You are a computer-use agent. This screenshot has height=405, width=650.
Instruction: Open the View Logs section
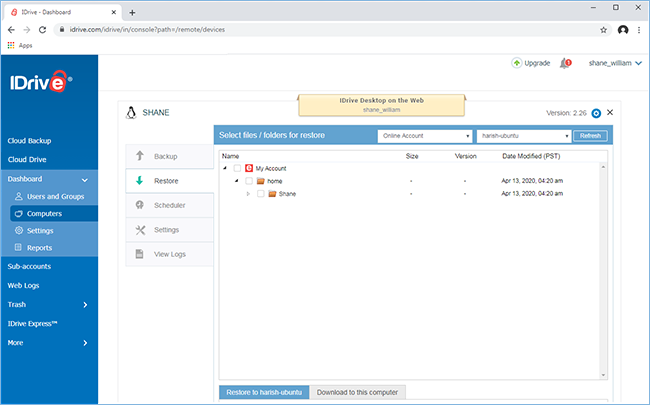tap(170, 254)
